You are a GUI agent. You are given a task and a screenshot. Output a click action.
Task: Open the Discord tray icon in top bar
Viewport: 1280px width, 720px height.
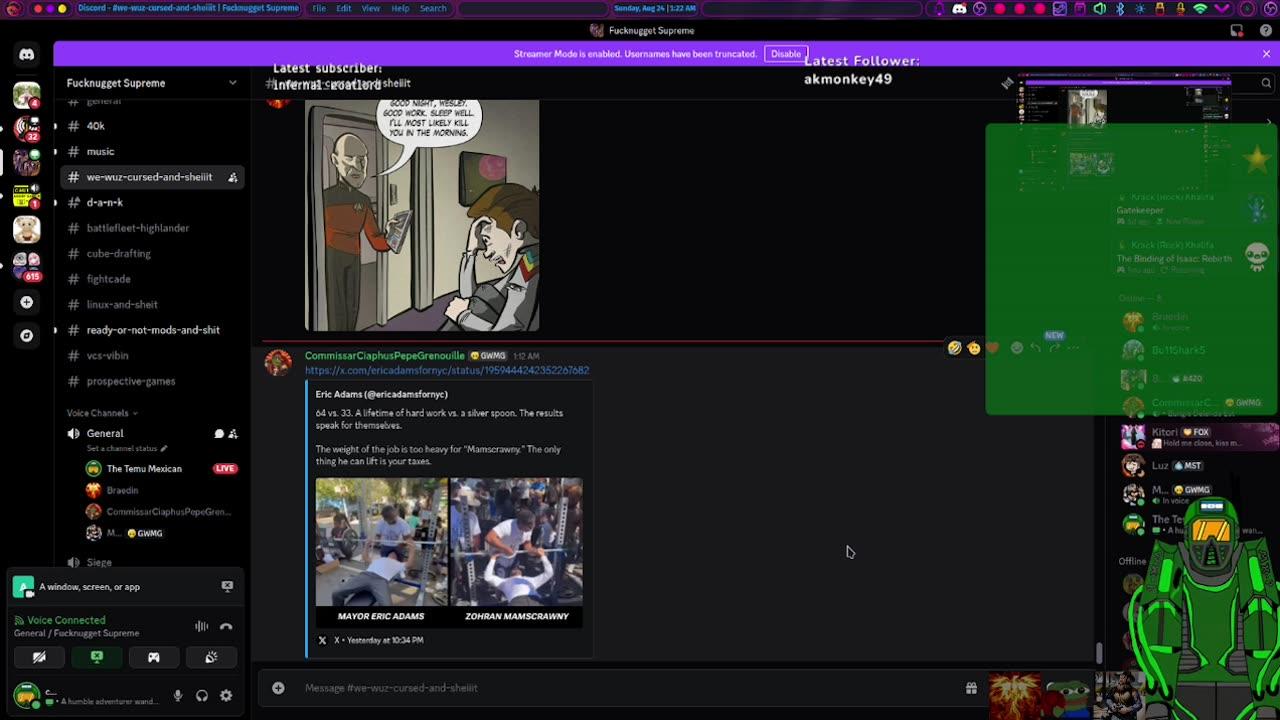pos(959,8)
